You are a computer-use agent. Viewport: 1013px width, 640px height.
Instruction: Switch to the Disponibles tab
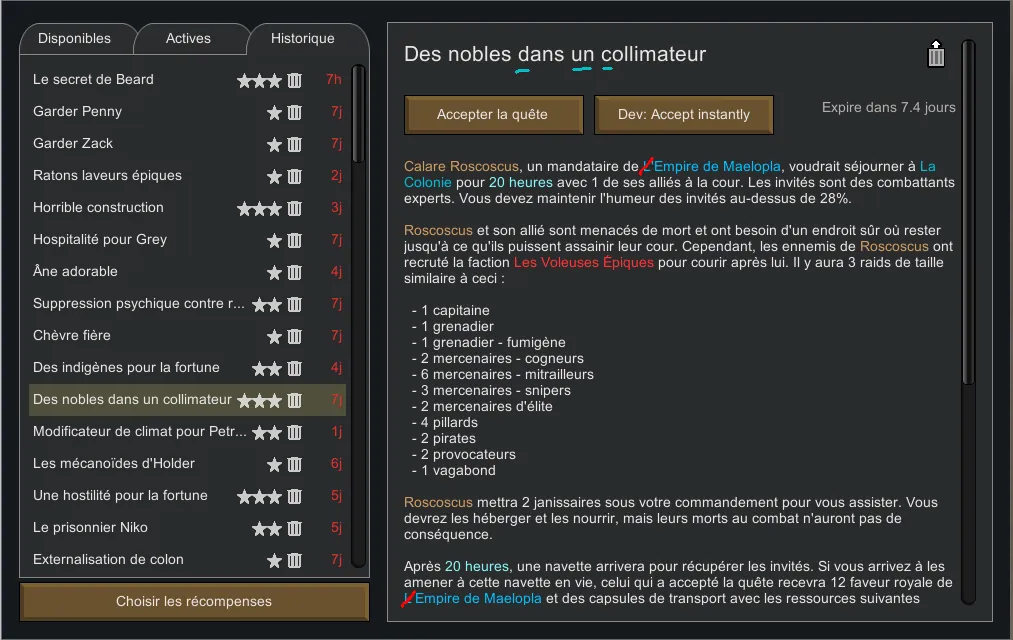[x=74, y=39]
